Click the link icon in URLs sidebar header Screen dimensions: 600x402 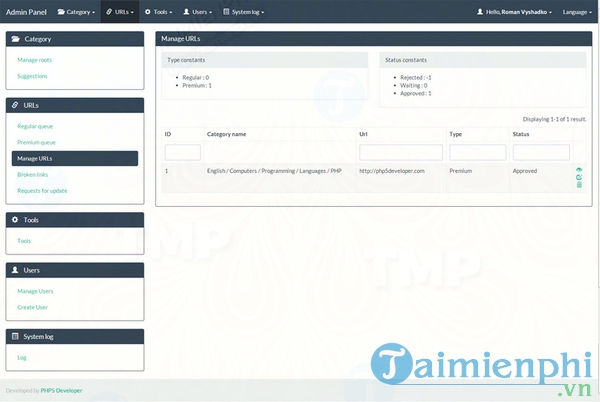pos(15,105)
